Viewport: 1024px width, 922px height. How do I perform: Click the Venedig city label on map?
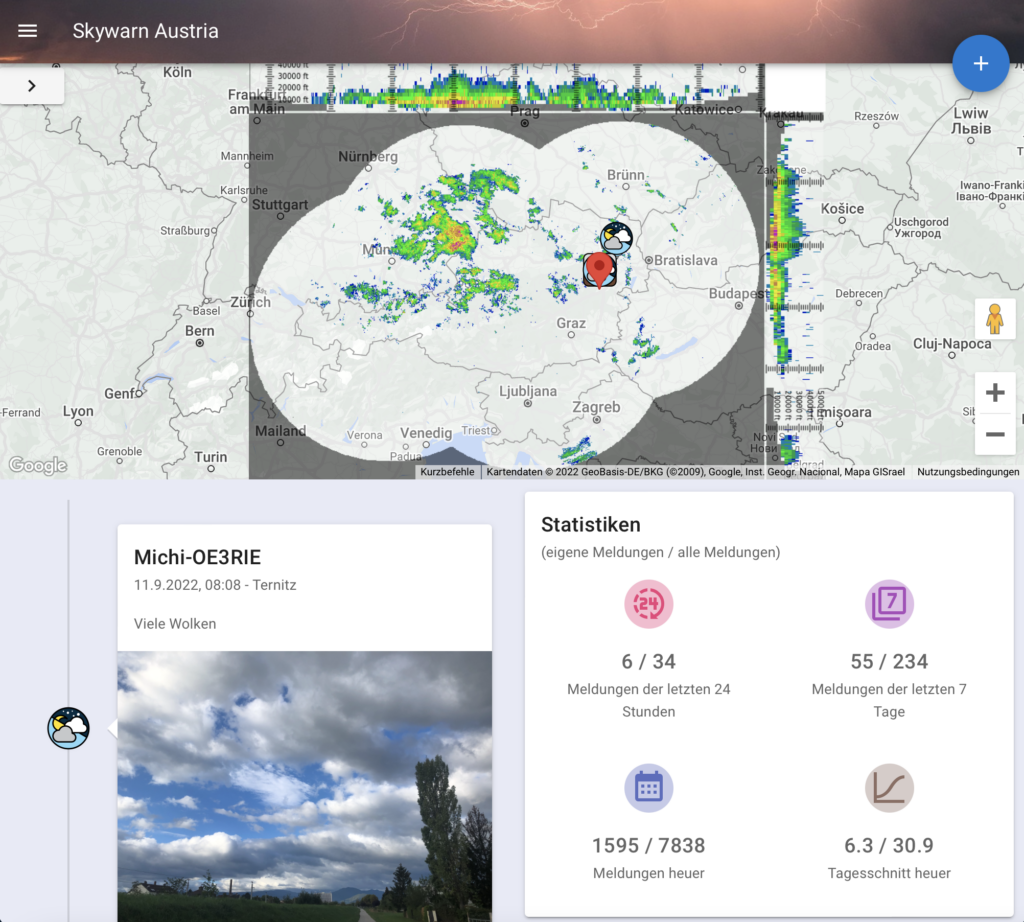pos(426,433)
